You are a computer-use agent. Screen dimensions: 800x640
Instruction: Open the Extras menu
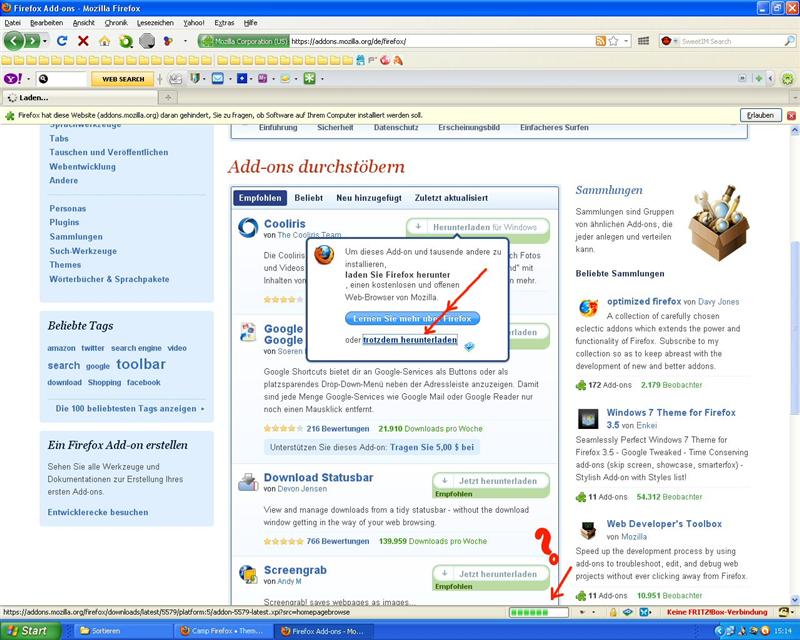224,23
